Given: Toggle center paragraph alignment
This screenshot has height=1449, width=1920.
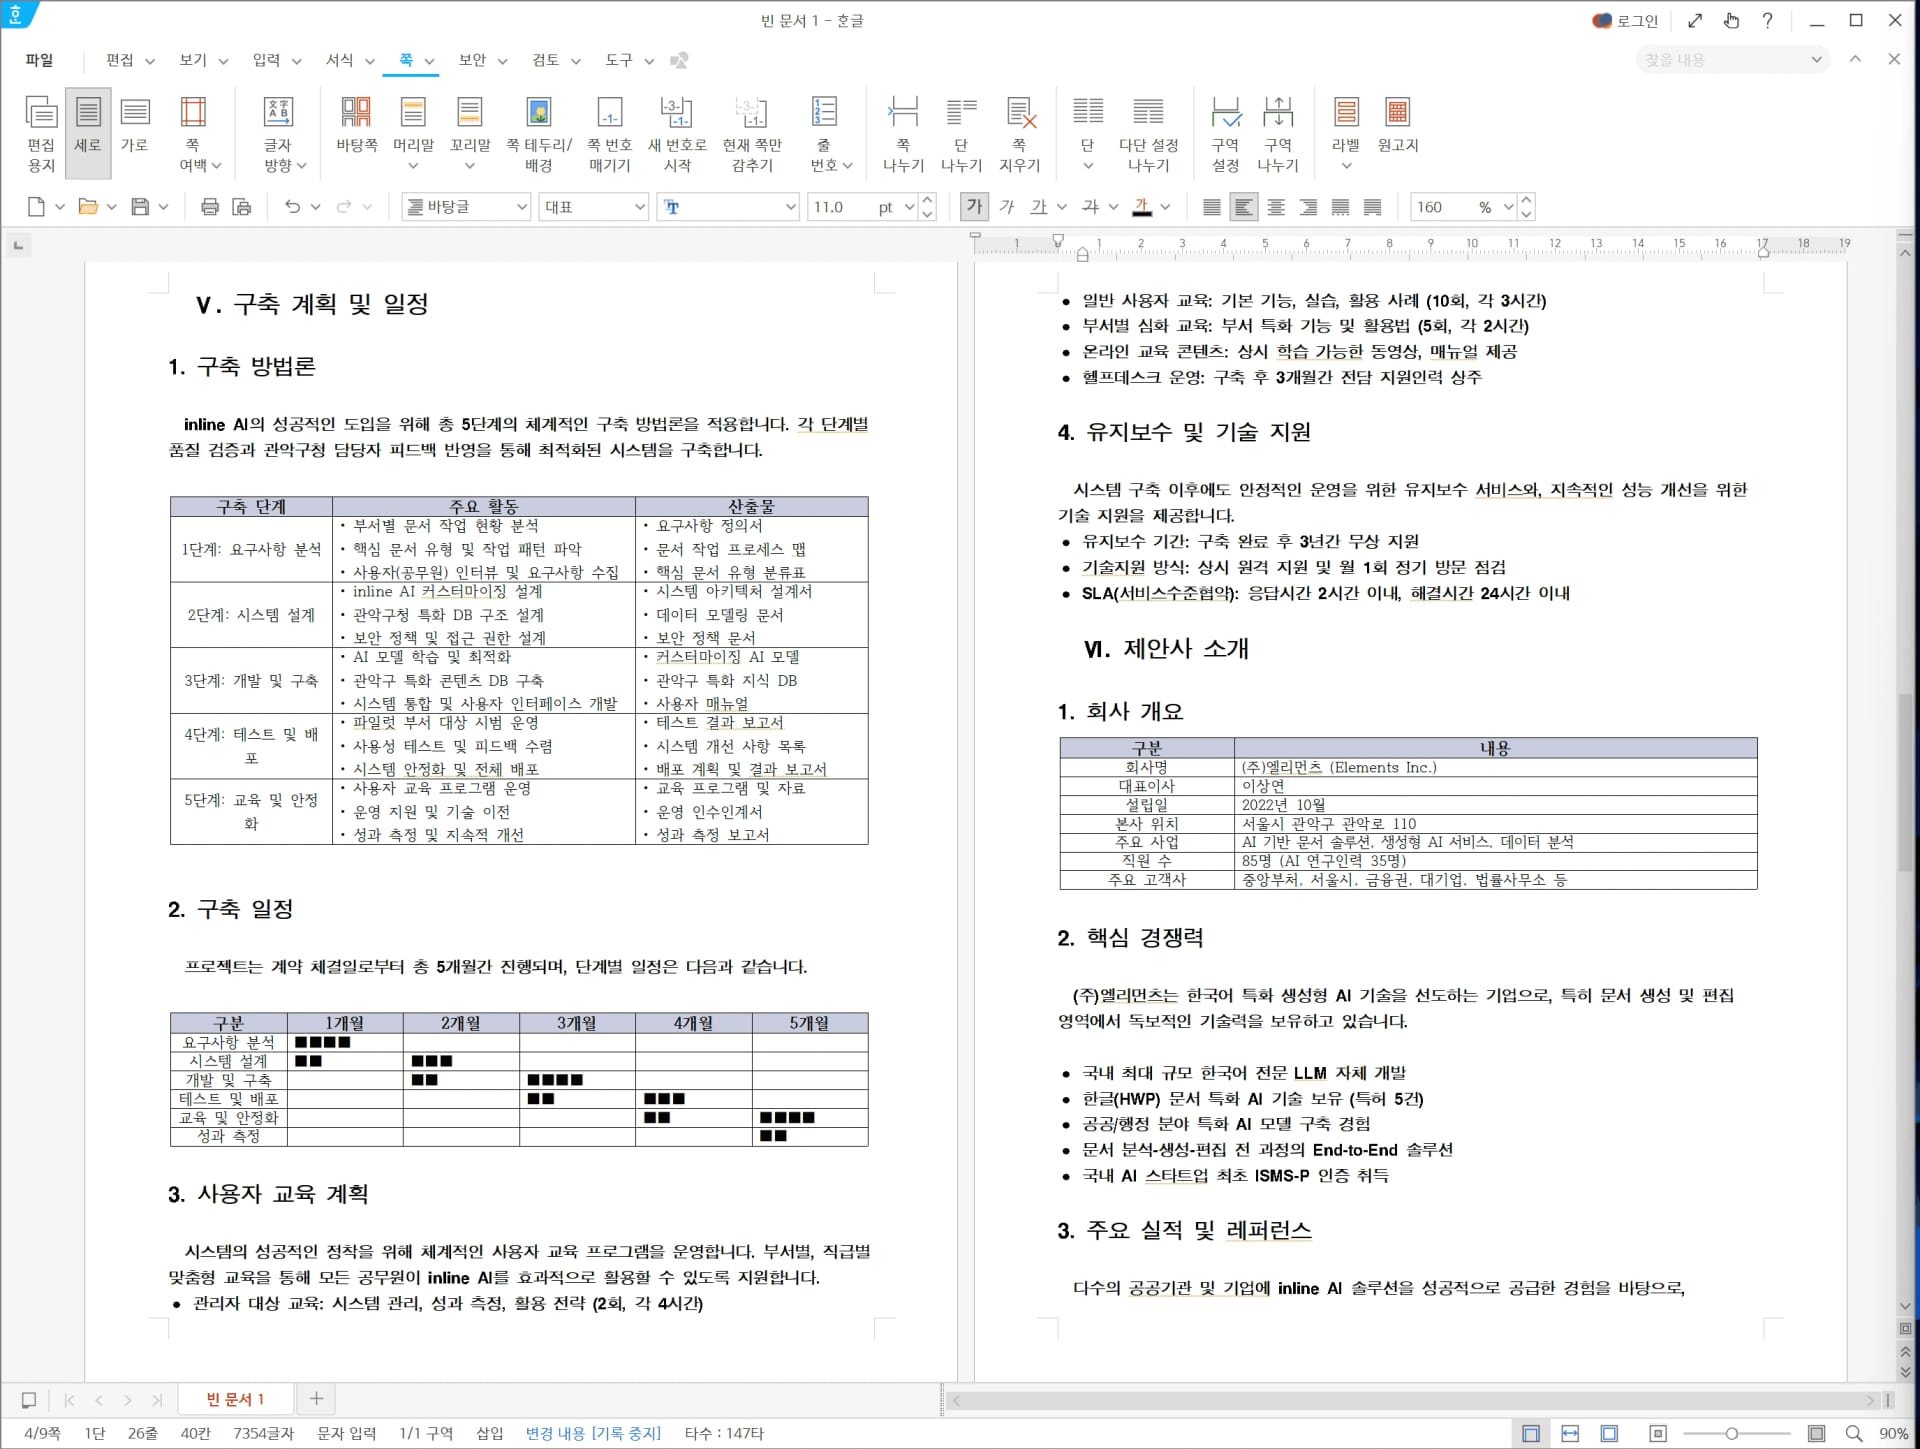Looking at the screenshot, I should tap(1276, 207).
